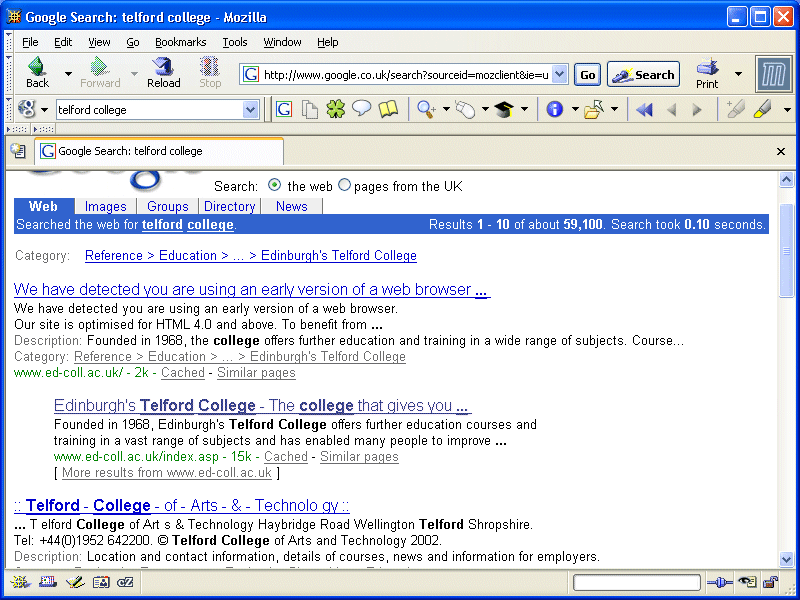Open the File menu
This screenshot has height=600, width=800.
click(x=30, y=42)
